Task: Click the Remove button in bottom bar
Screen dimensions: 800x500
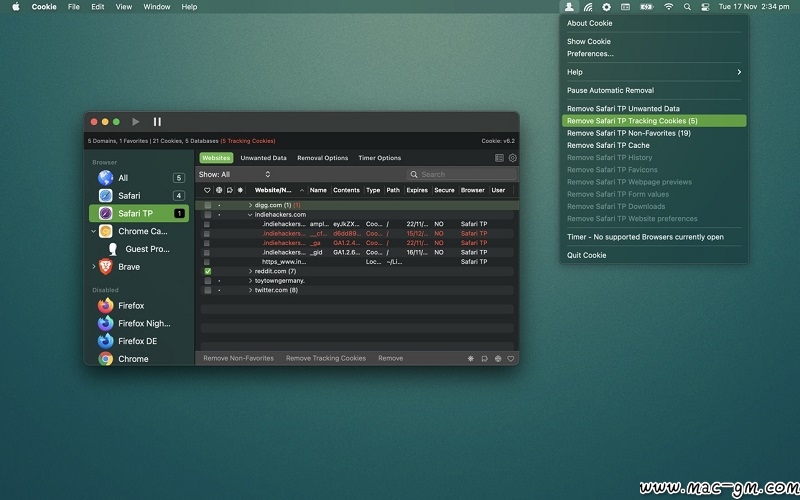Action: (391, 358)
